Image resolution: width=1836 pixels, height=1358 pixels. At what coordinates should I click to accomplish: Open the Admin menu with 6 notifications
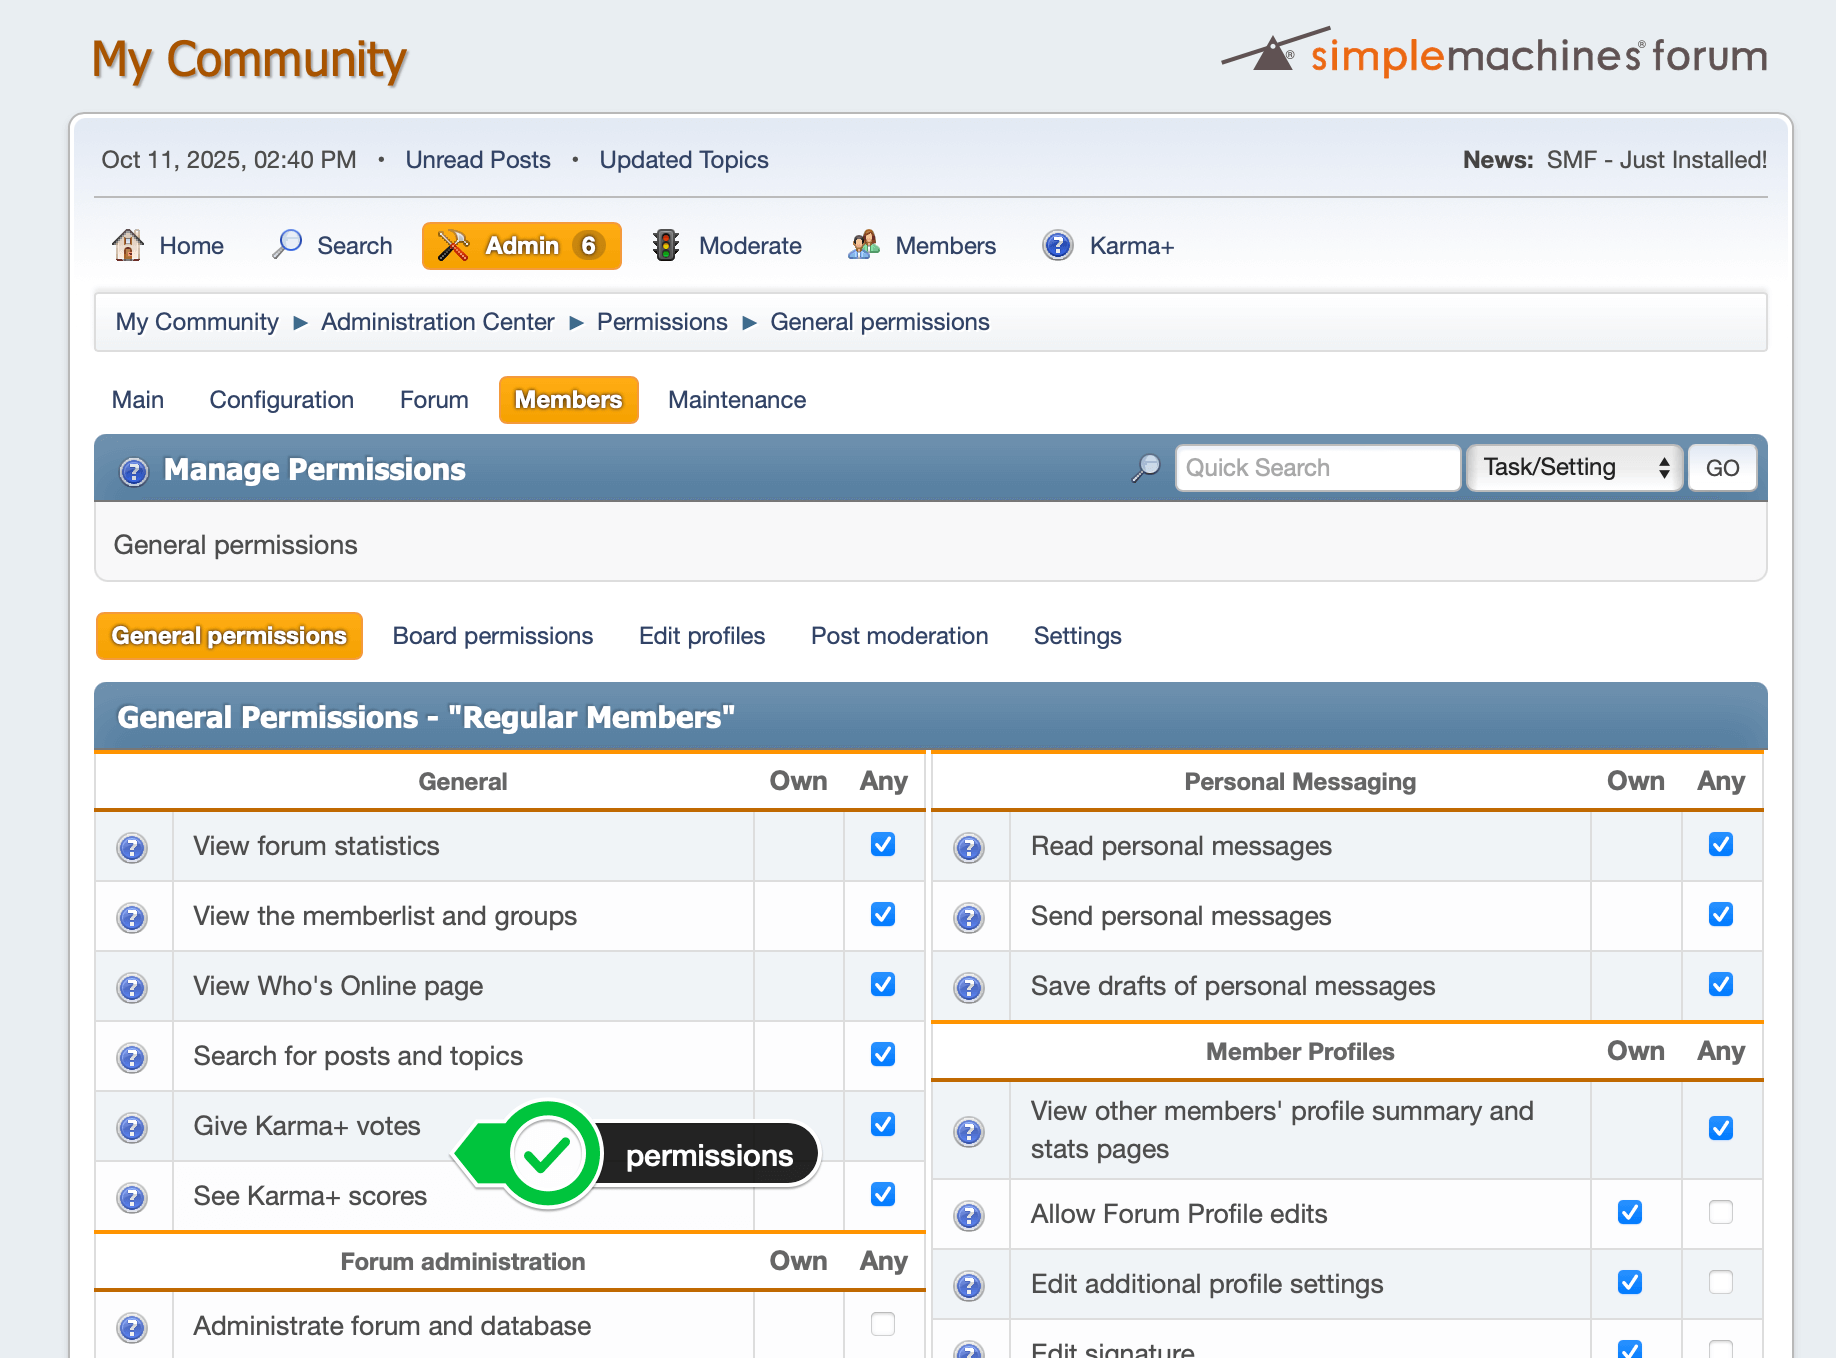pyautogui.click(x=521, y=246)
